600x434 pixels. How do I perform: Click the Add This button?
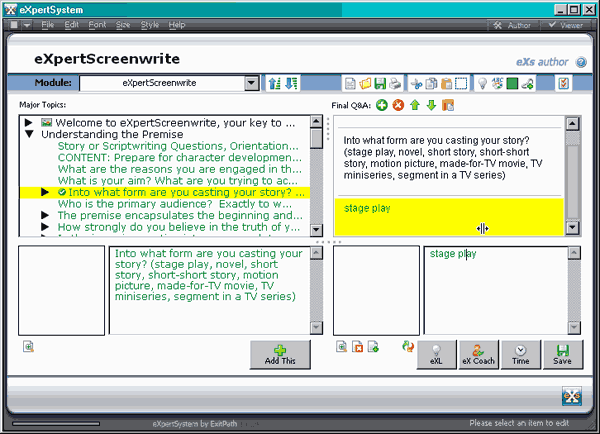coord(280,355)
